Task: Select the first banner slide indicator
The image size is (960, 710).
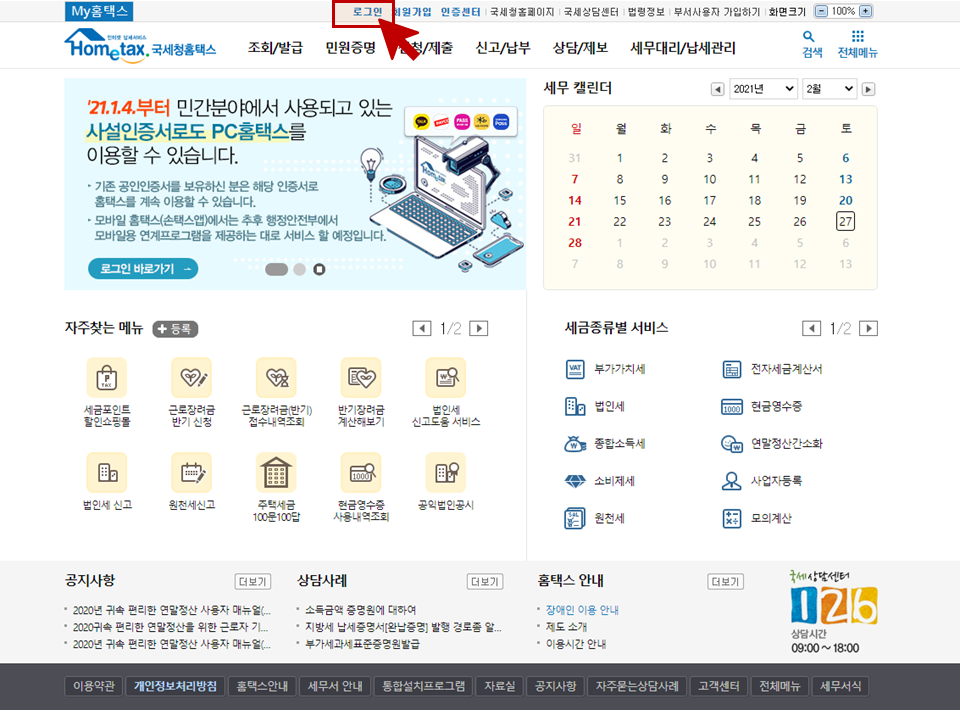Action: (x=276, y=269)
